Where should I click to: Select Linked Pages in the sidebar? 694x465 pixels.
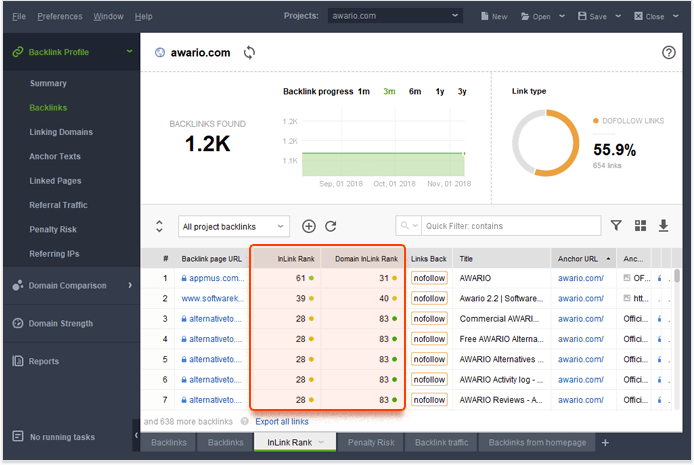[55, 181]
